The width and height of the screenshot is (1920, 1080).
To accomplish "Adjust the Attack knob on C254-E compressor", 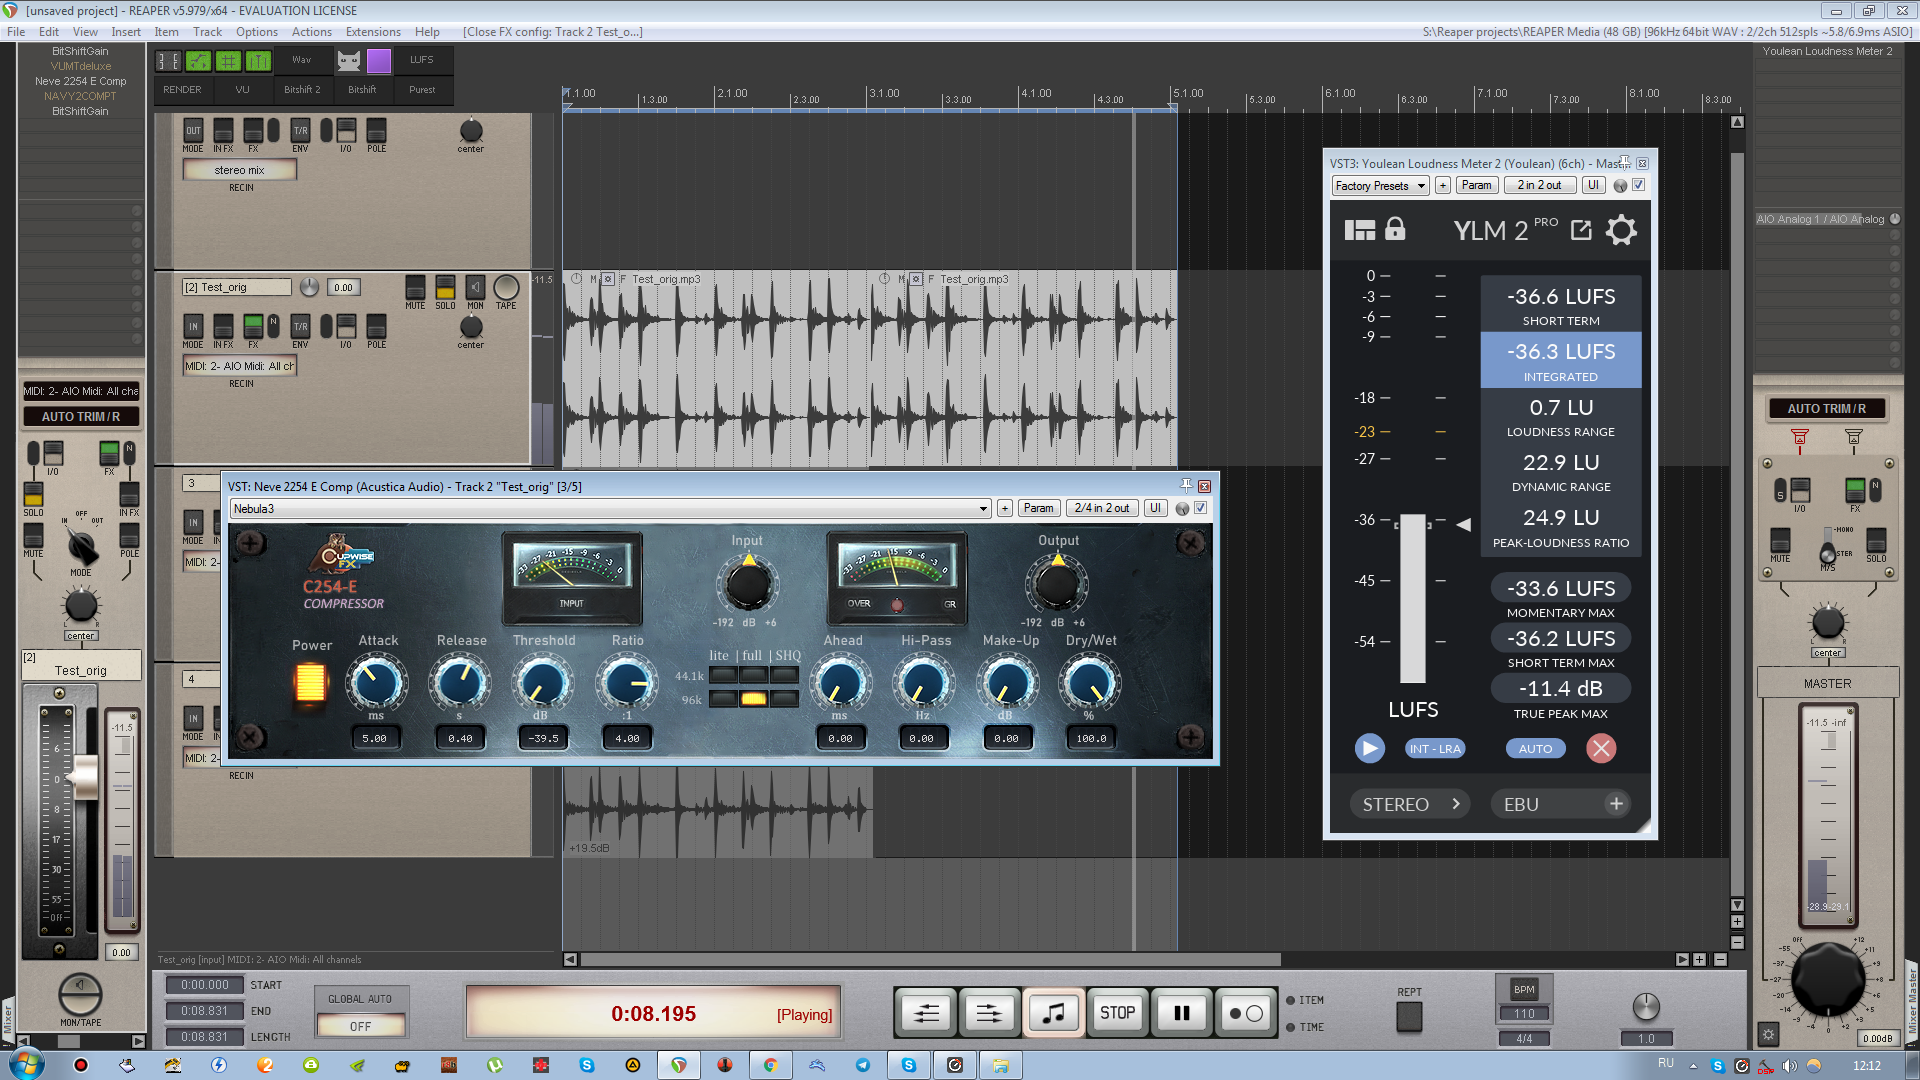I will [376, 682].
